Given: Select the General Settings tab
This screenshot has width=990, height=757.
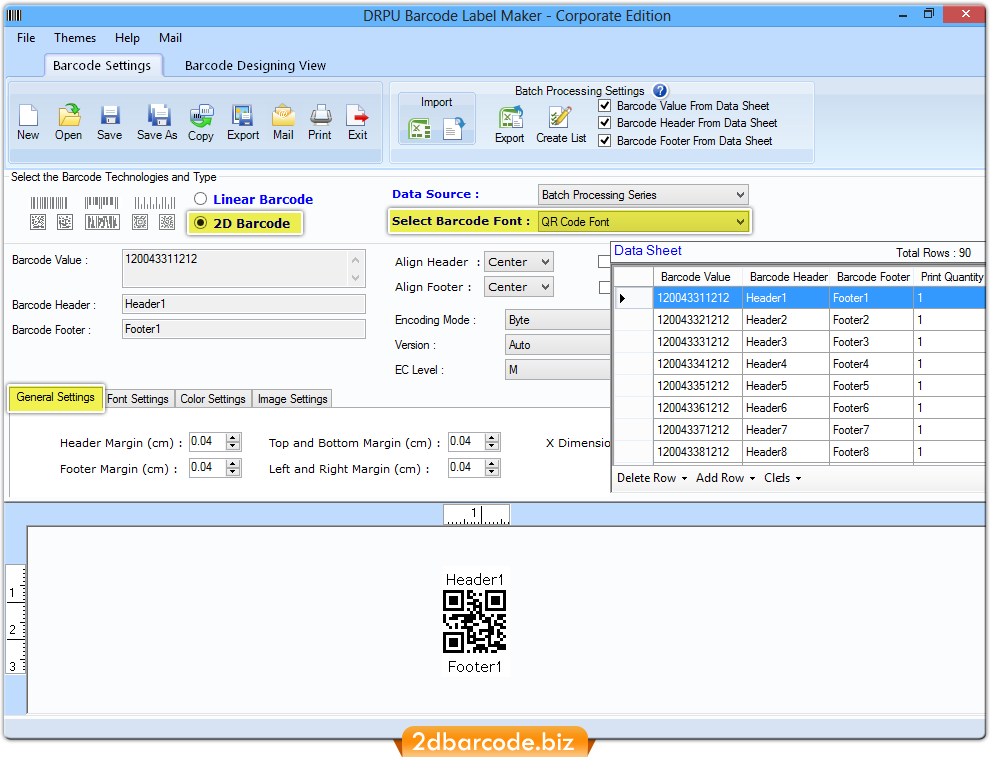Looking at the screenshot, I should pos(56,397).
